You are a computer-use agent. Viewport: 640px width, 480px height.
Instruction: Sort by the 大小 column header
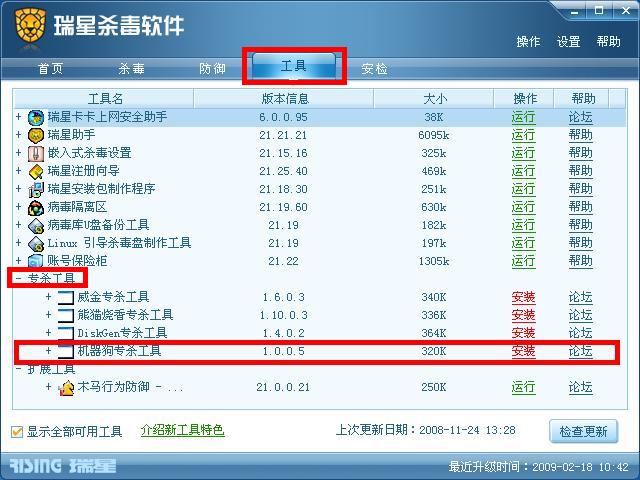coord(434,99)
